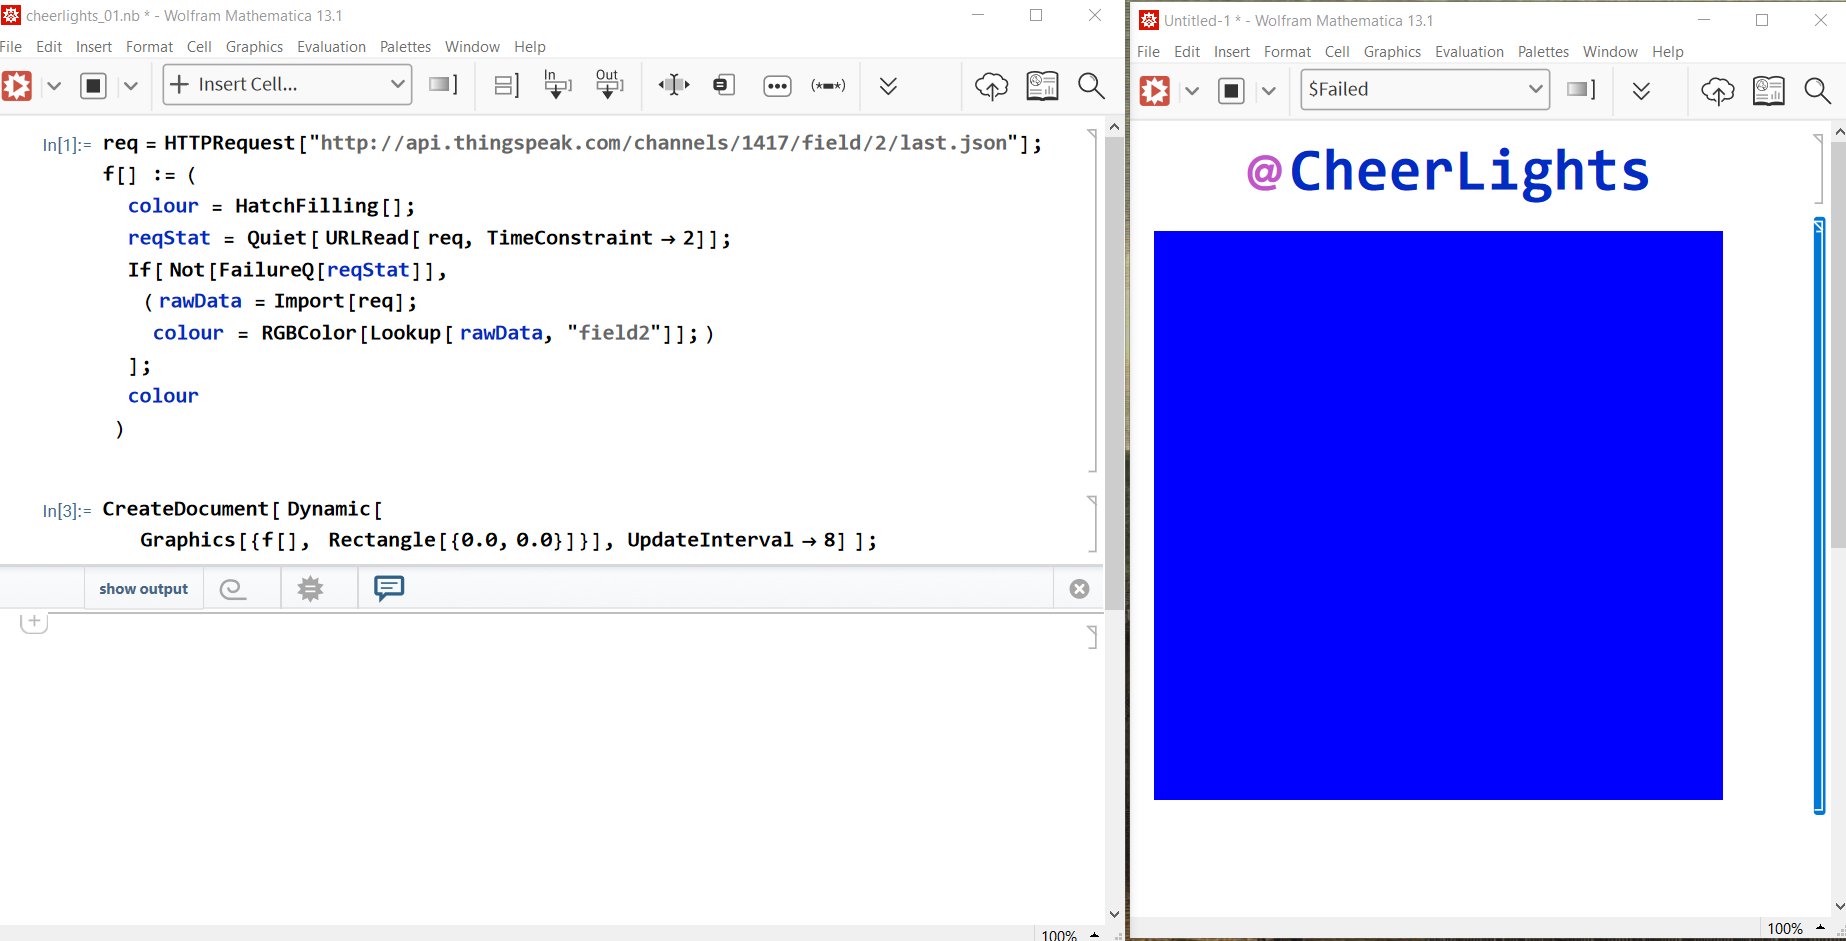Click the 'show output' button
The image size is (1846, 941).
(143, 589)
